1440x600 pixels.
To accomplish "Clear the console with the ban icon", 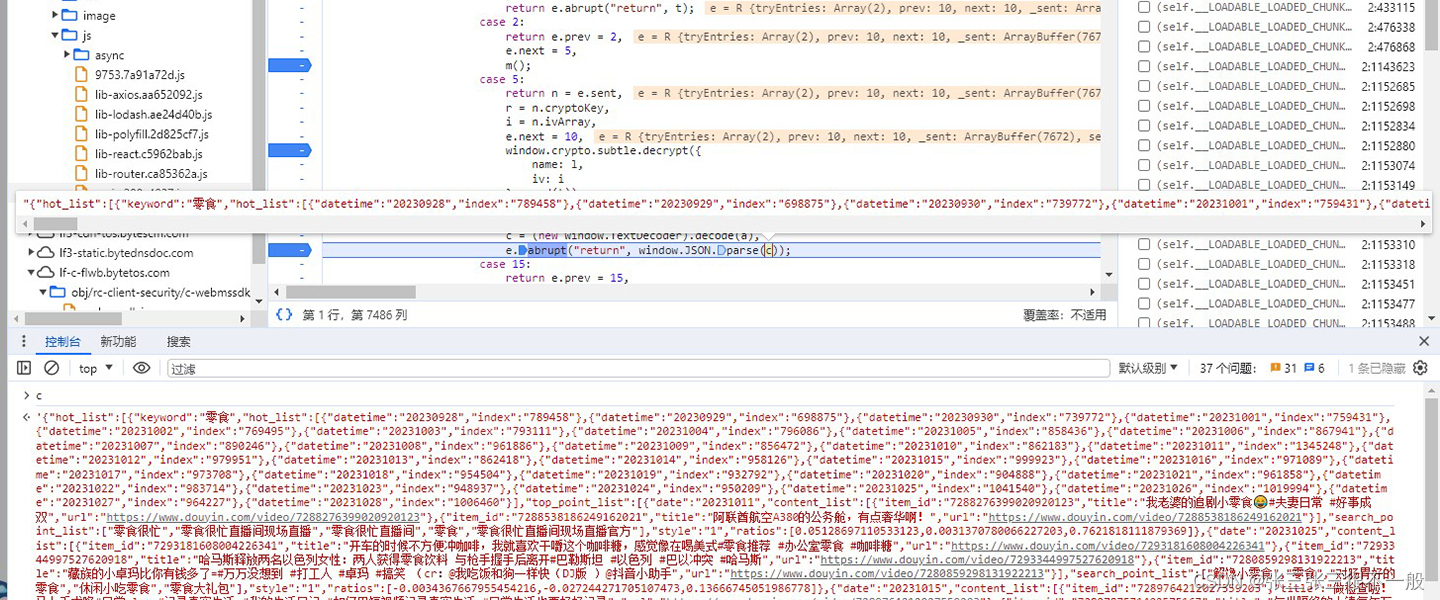I will (x=52, y=368).
